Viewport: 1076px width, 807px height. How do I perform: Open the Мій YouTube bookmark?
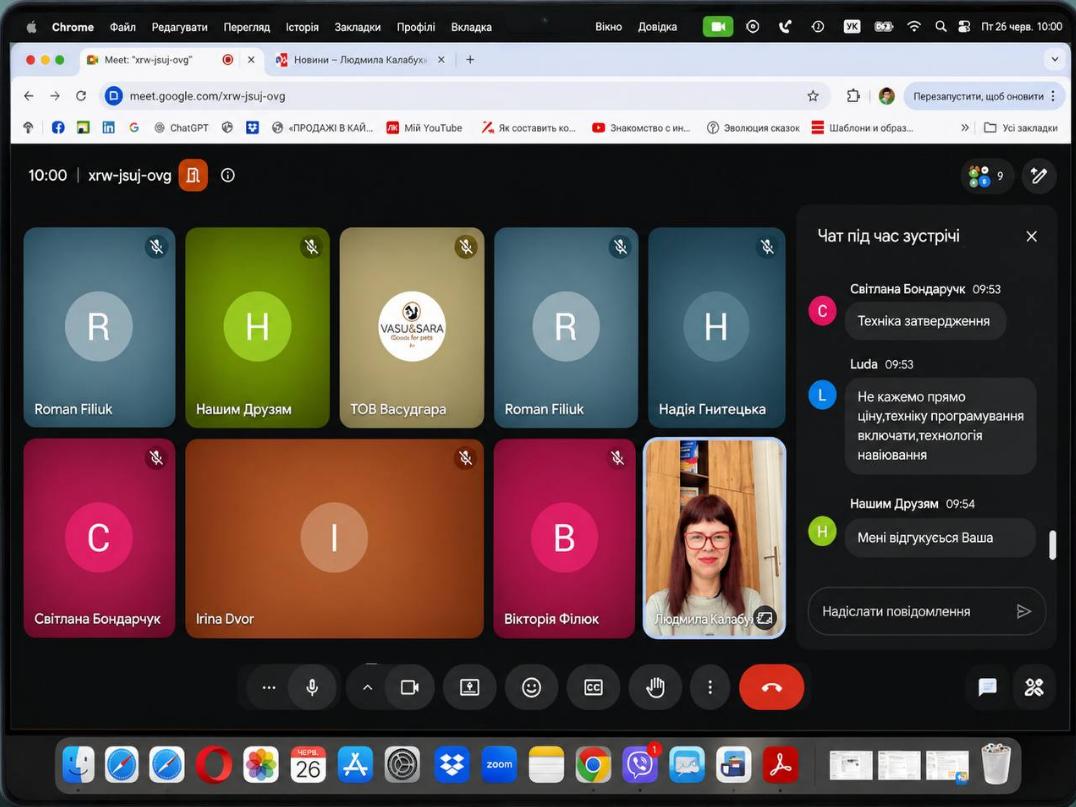(424, 128)
